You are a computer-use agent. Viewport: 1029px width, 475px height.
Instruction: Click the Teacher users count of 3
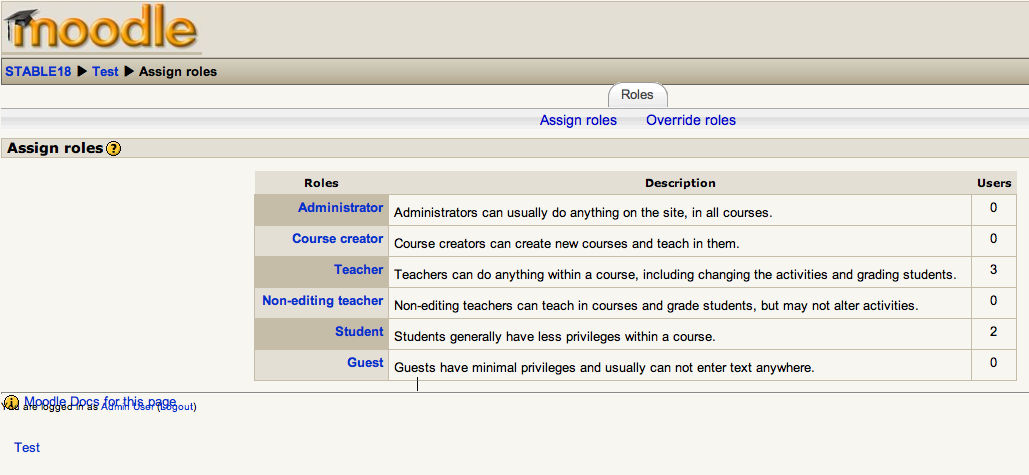pos(994,270)
